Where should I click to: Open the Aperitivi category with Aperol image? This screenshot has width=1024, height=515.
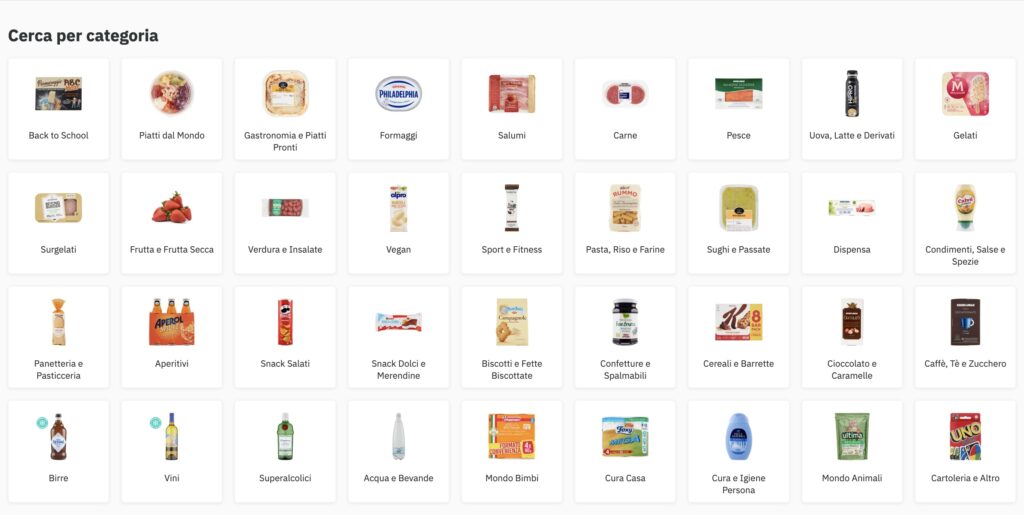tap(172, 337)
